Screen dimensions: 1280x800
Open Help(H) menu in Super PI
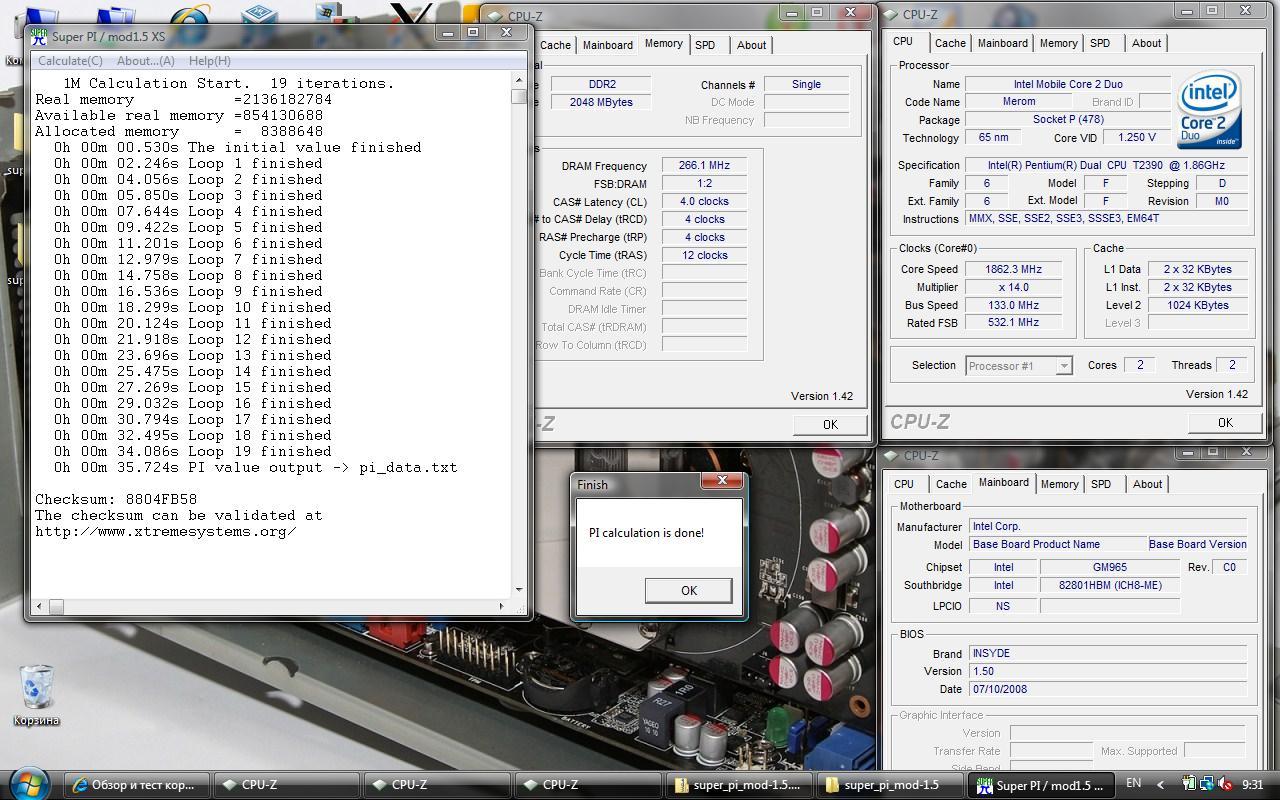pos(210,61)
